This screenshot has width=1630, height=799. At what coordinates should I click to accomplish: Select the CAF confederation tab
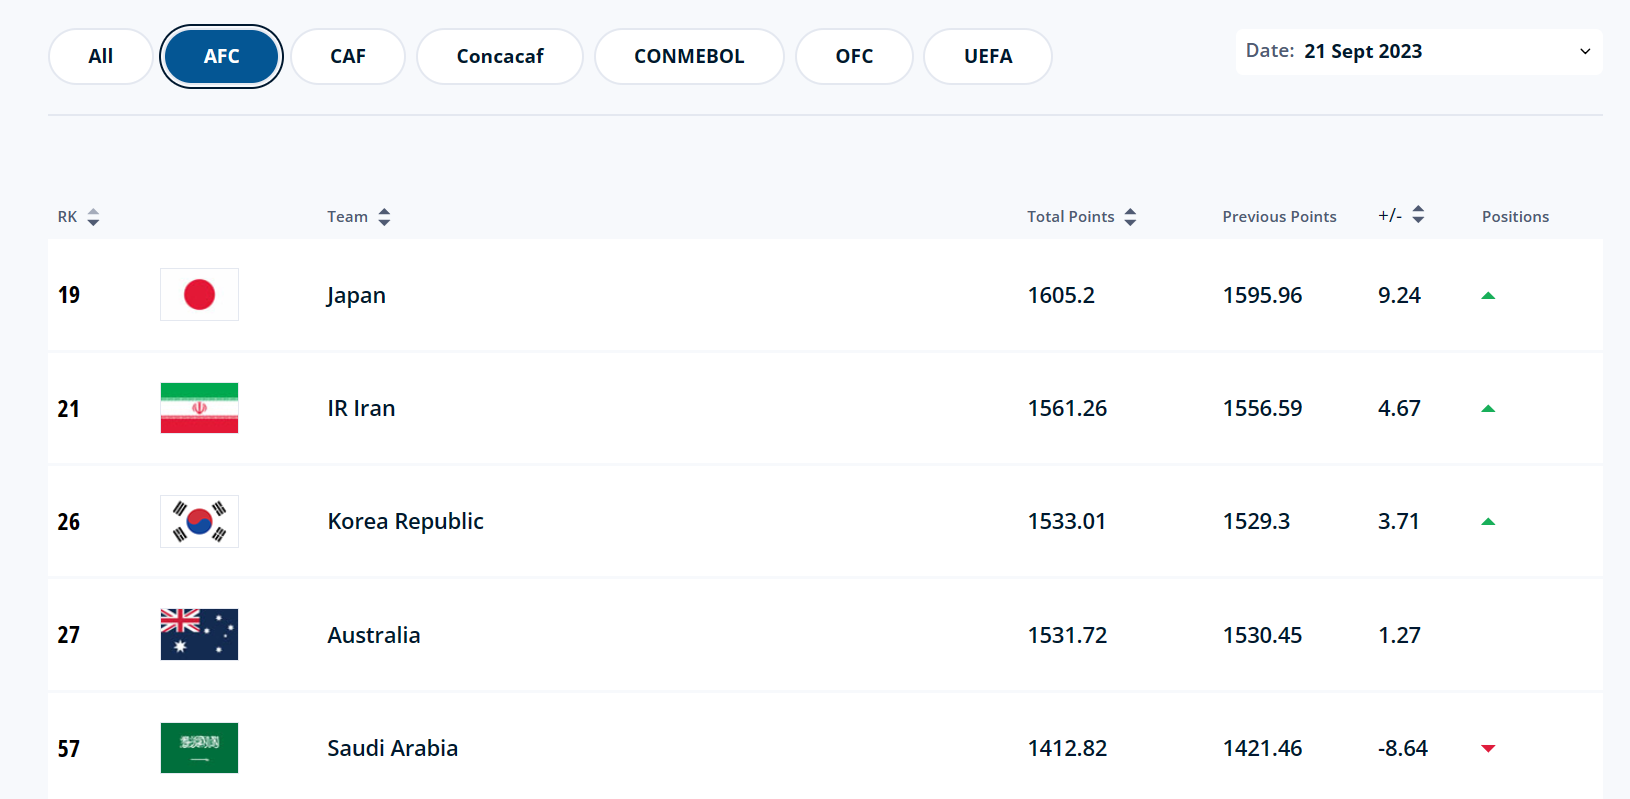point(348,56)
